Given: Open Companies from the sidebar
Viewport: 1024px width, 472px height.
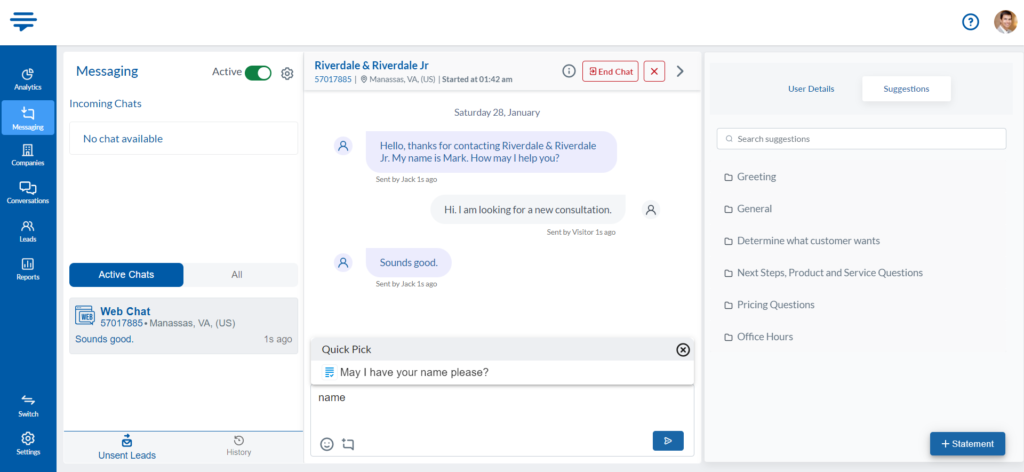Looking at the screenshot, I should coord(28,154).
